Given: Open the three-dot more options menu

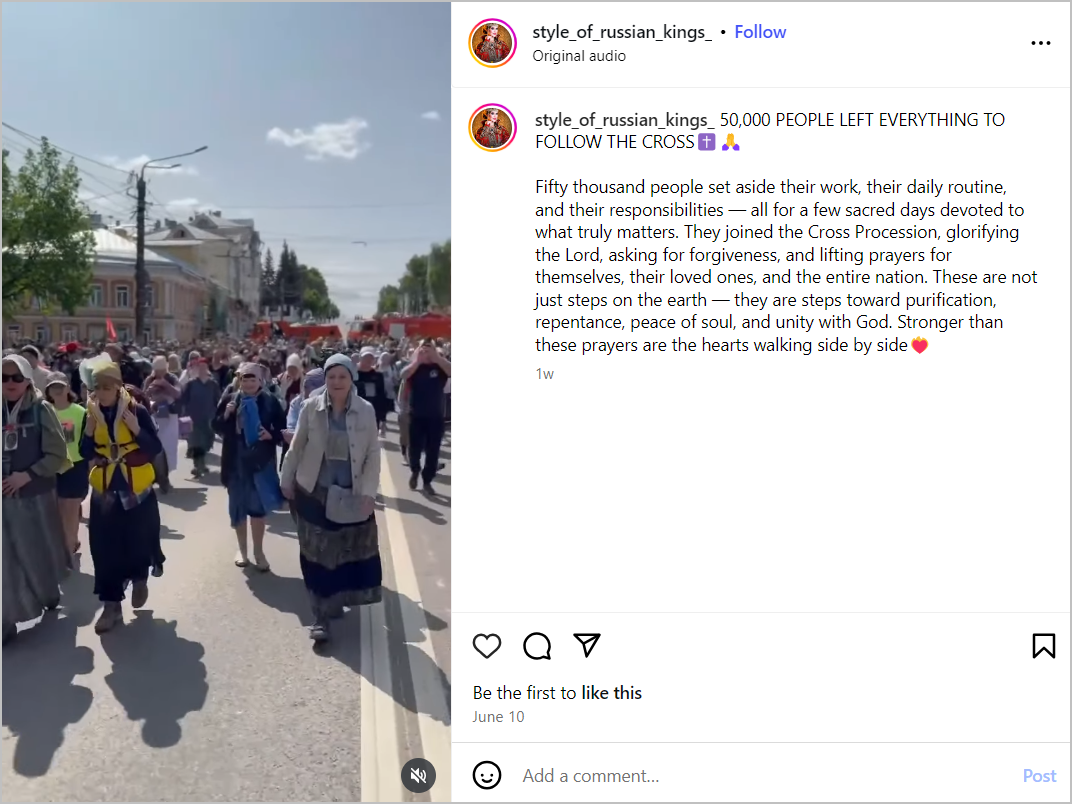Looking at the screenshot, I should [1041, 43].
